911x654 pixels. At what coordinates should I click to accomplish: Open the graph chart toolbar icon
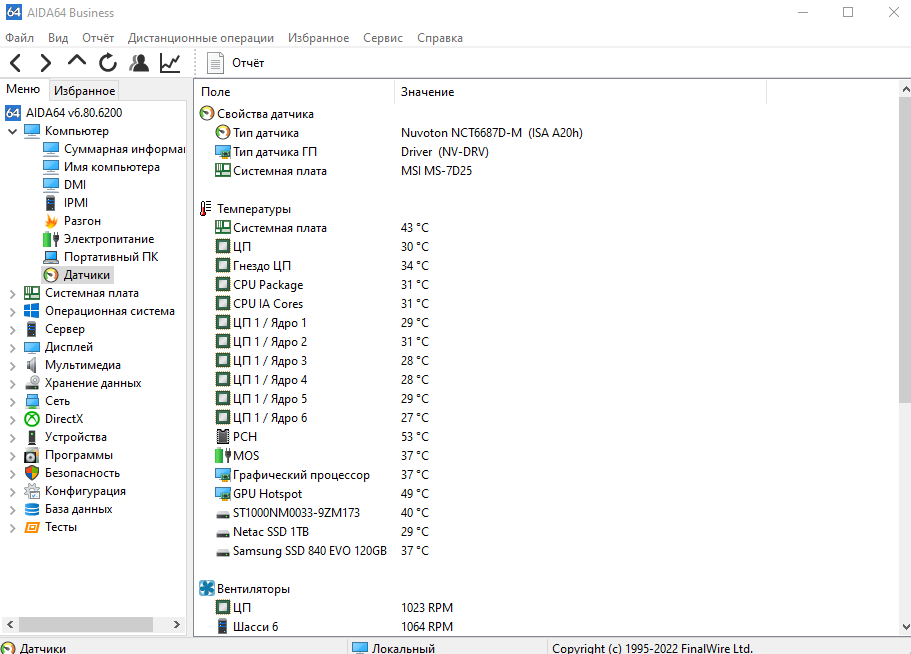pos(170,63)
